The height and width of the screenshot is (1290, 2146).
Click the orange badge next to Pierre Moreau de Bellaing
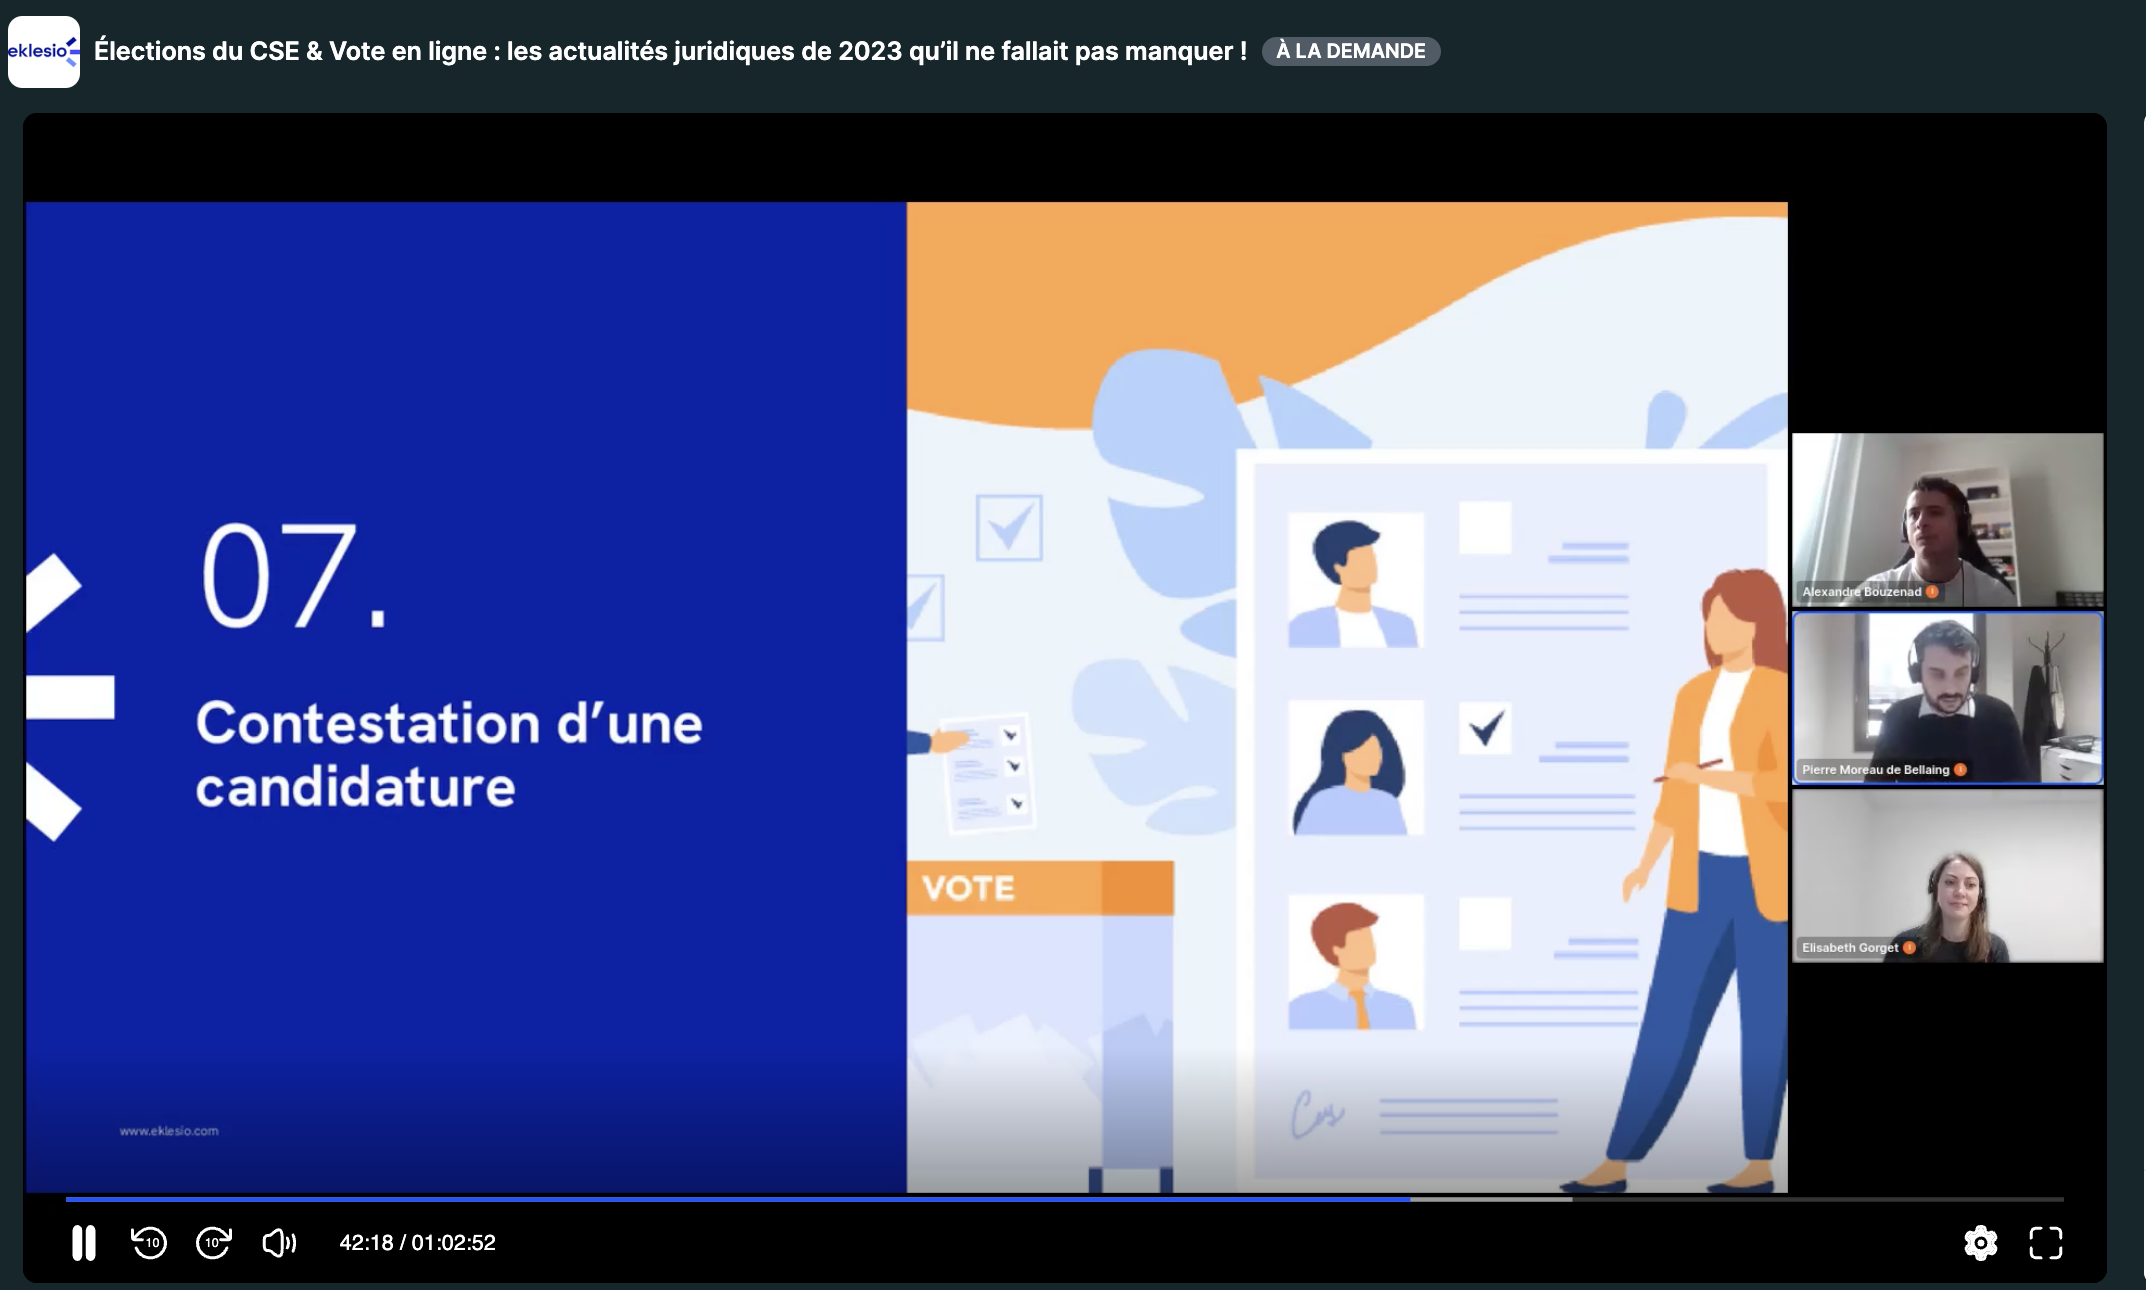point(1960,770)
